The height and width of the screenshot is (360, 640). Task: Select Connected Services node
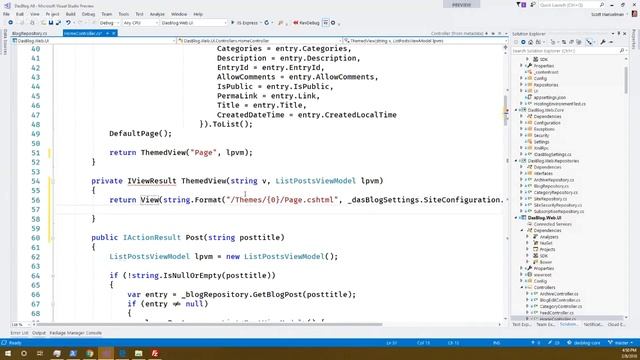pyautogui.click(x=553, y=224)
